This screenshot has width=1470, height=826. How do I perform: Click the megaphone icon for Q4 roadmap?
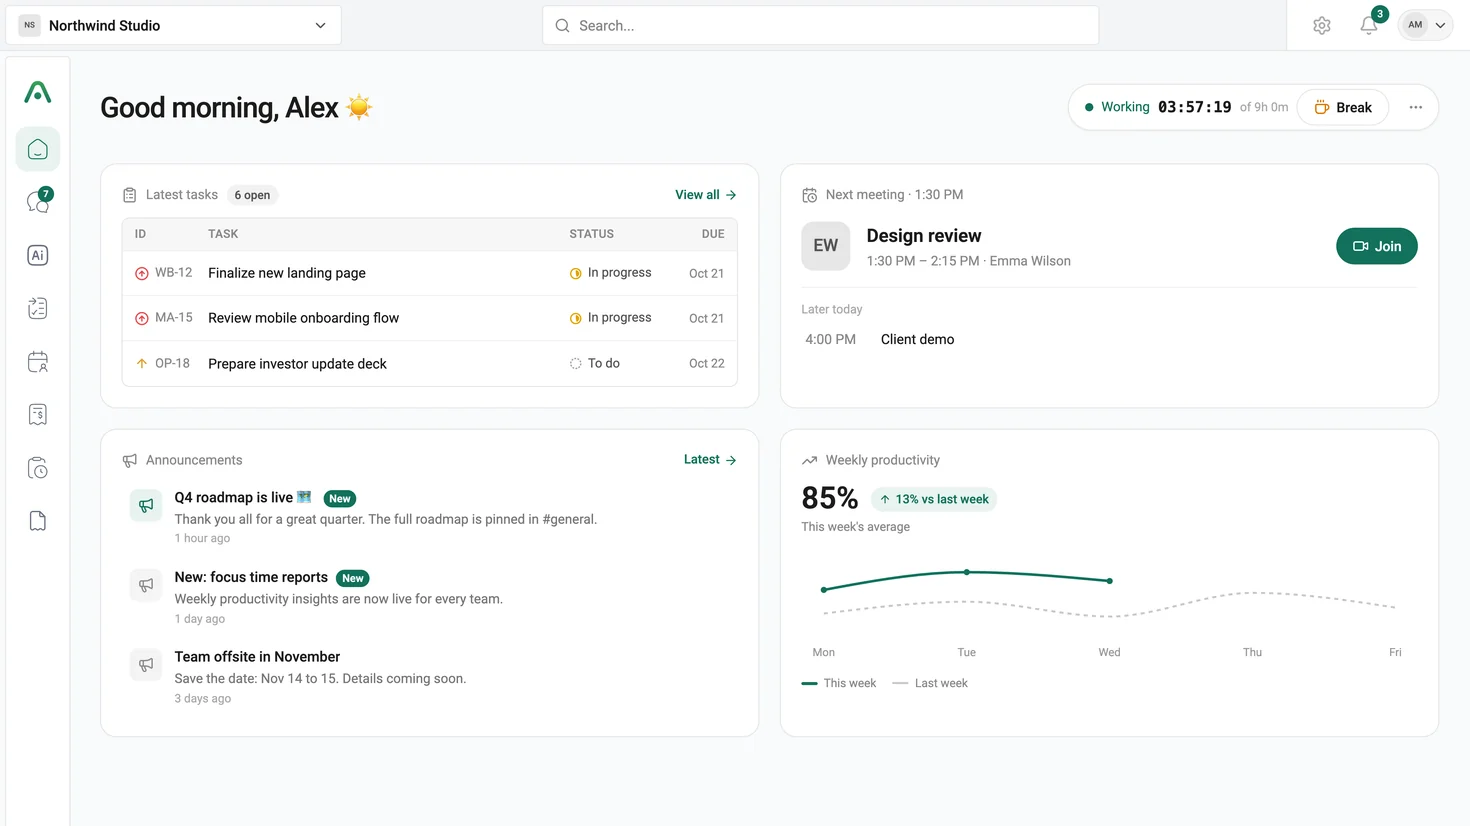(x=146, y=506)
